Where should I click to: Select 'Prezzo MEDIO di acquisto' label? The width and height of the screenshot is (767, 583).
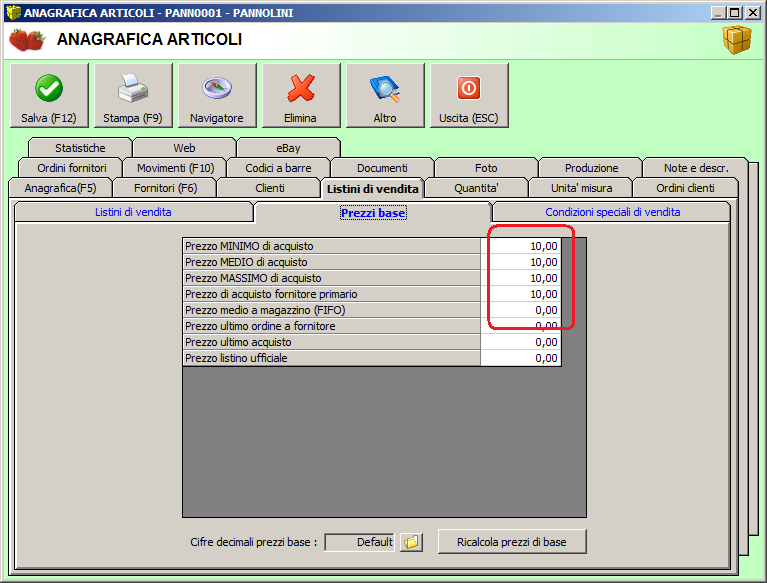(331, 262)
